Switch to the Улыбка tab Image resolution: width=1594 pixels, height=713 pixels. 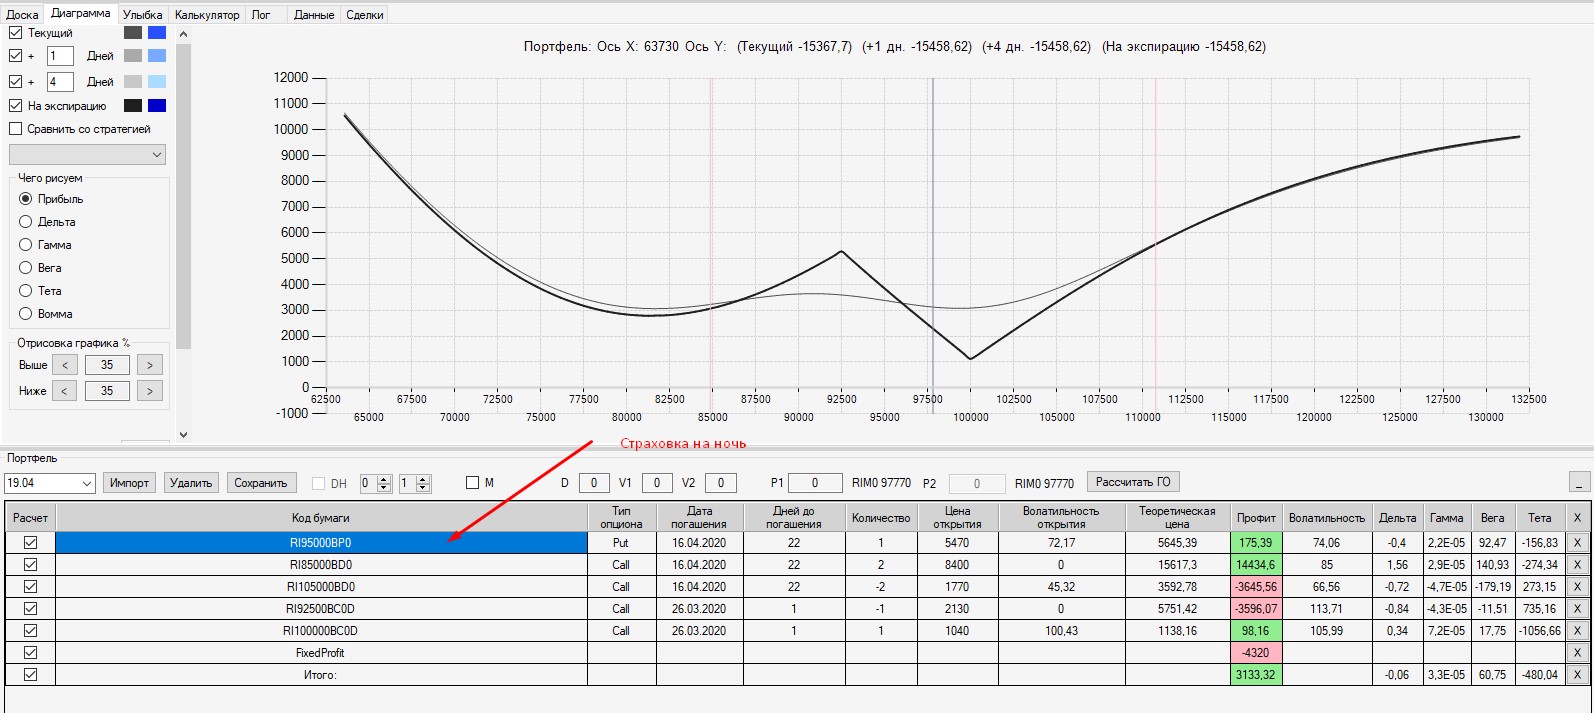(x=143, y=15)
